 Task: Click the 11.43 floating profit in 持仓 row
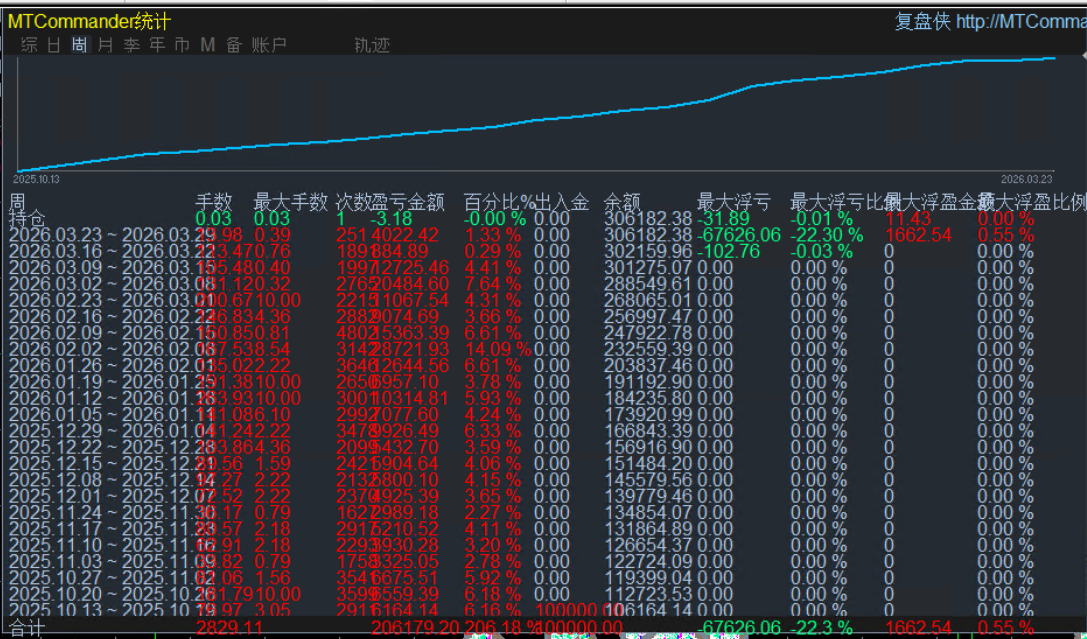click(908, 218)
